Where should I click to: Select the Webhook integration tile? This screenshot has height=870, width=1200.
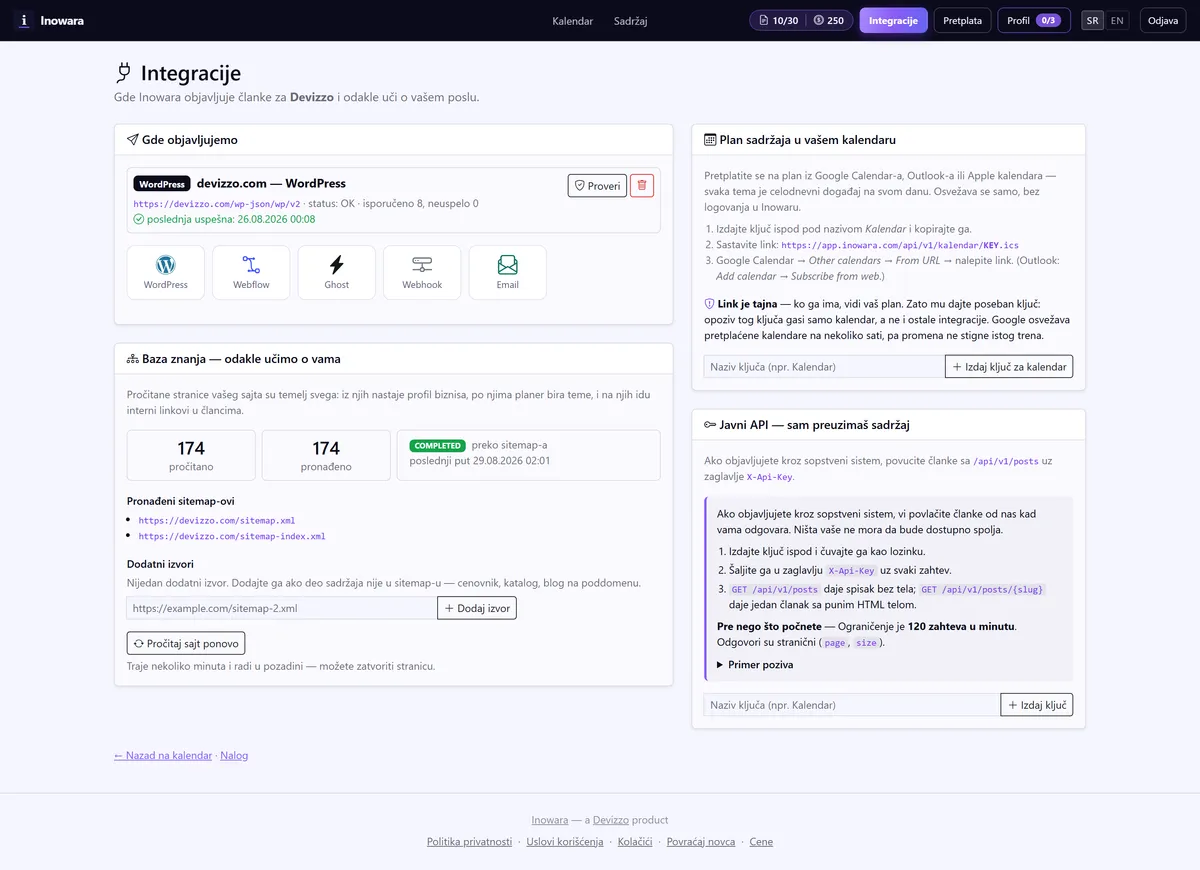(422, 272)
